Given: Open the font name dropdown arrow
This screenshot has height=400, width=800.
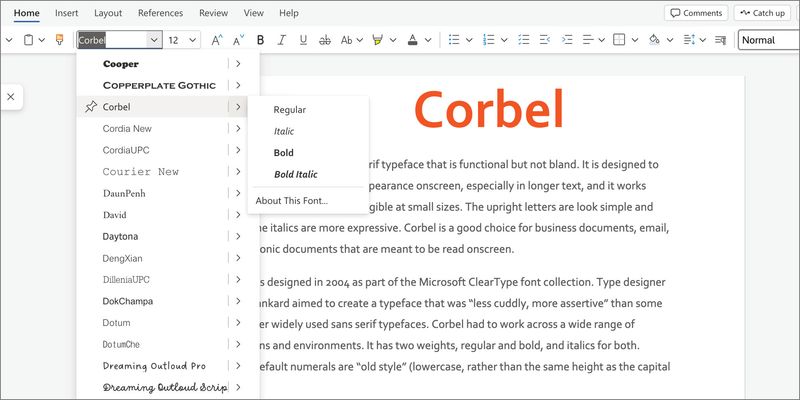Looking at the screenshot, I should tap(154, 40).
